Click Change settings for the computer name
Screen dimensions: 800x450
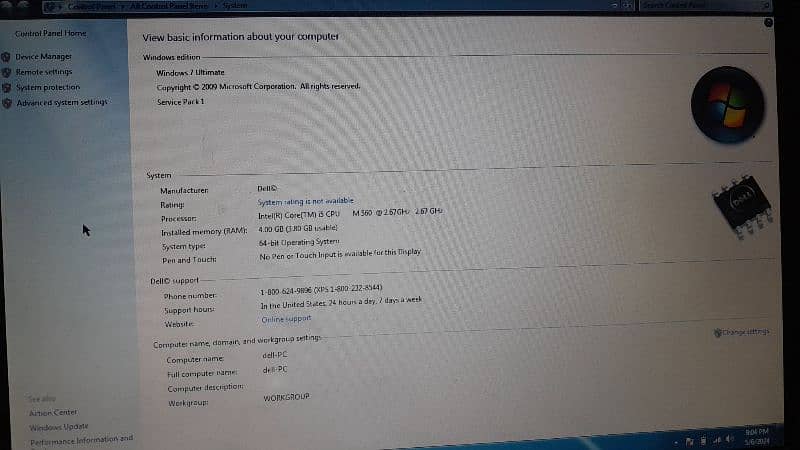pyautogui.click(x=745, y=332)
